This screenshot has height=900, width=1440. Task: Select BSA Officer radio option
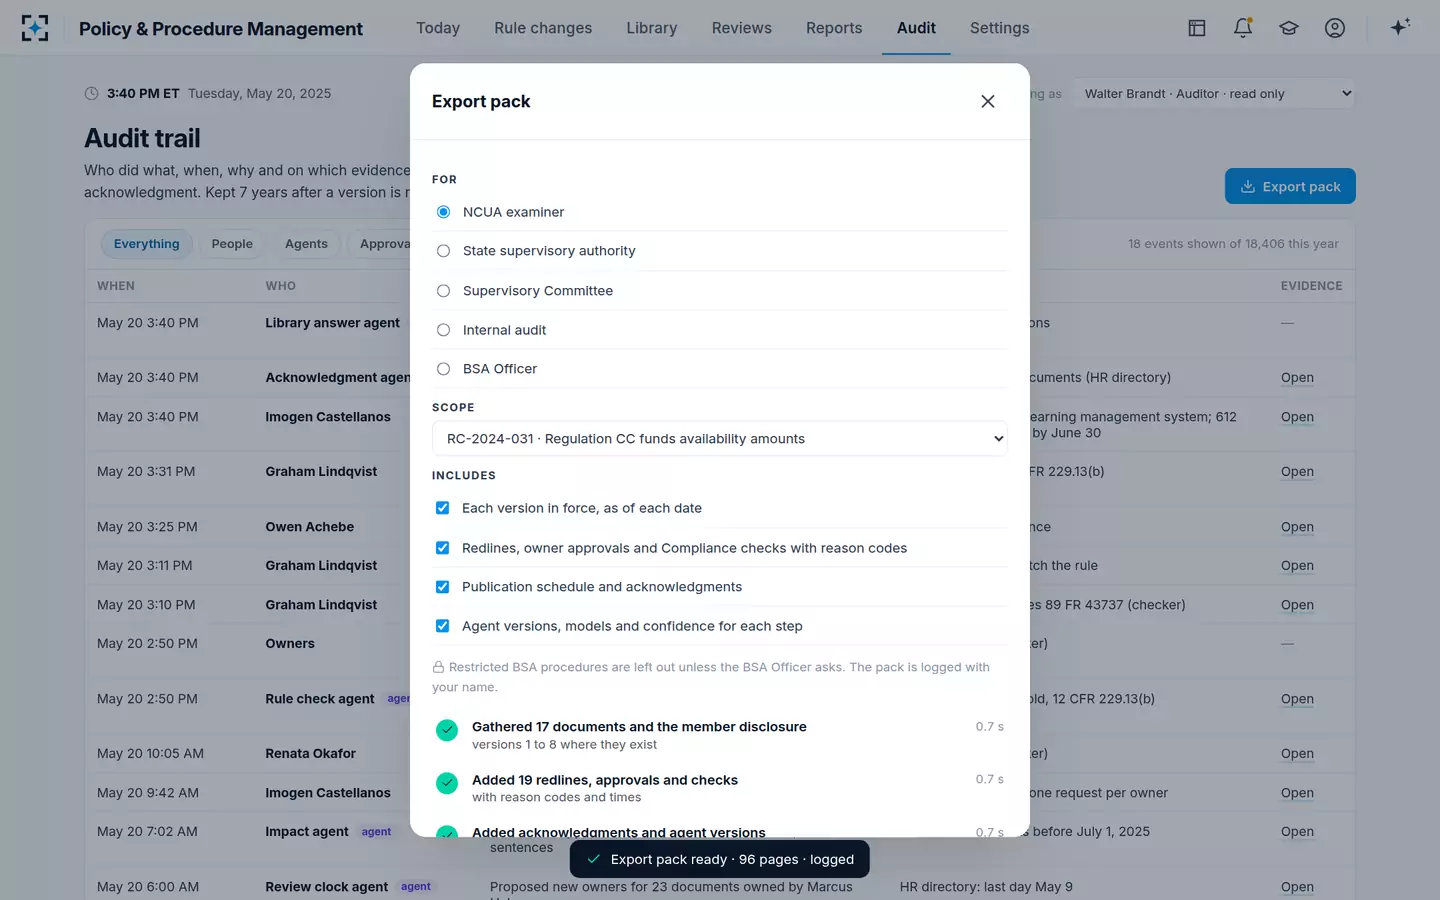(x=443, y=369)
